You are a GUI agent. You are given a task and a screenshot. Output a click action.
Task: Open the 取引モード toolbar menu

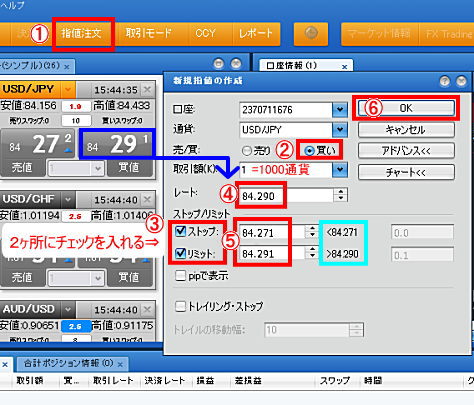149,34
